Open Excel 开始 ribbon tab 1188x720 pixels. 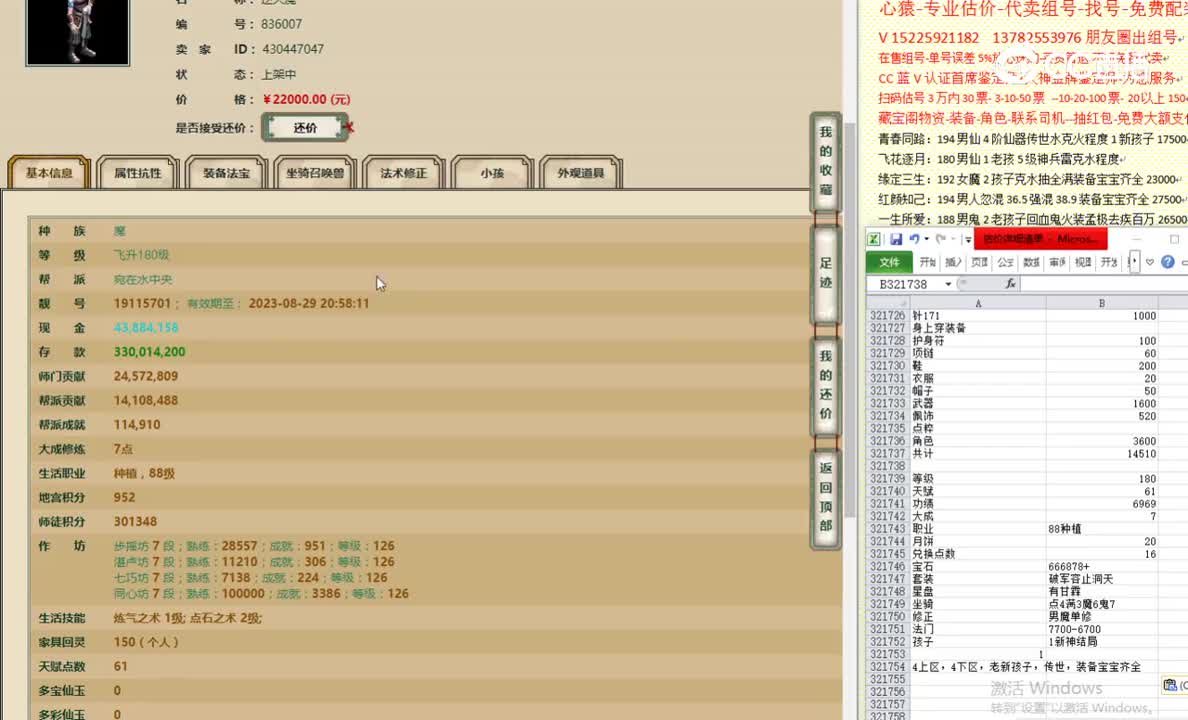coord(927,262)
